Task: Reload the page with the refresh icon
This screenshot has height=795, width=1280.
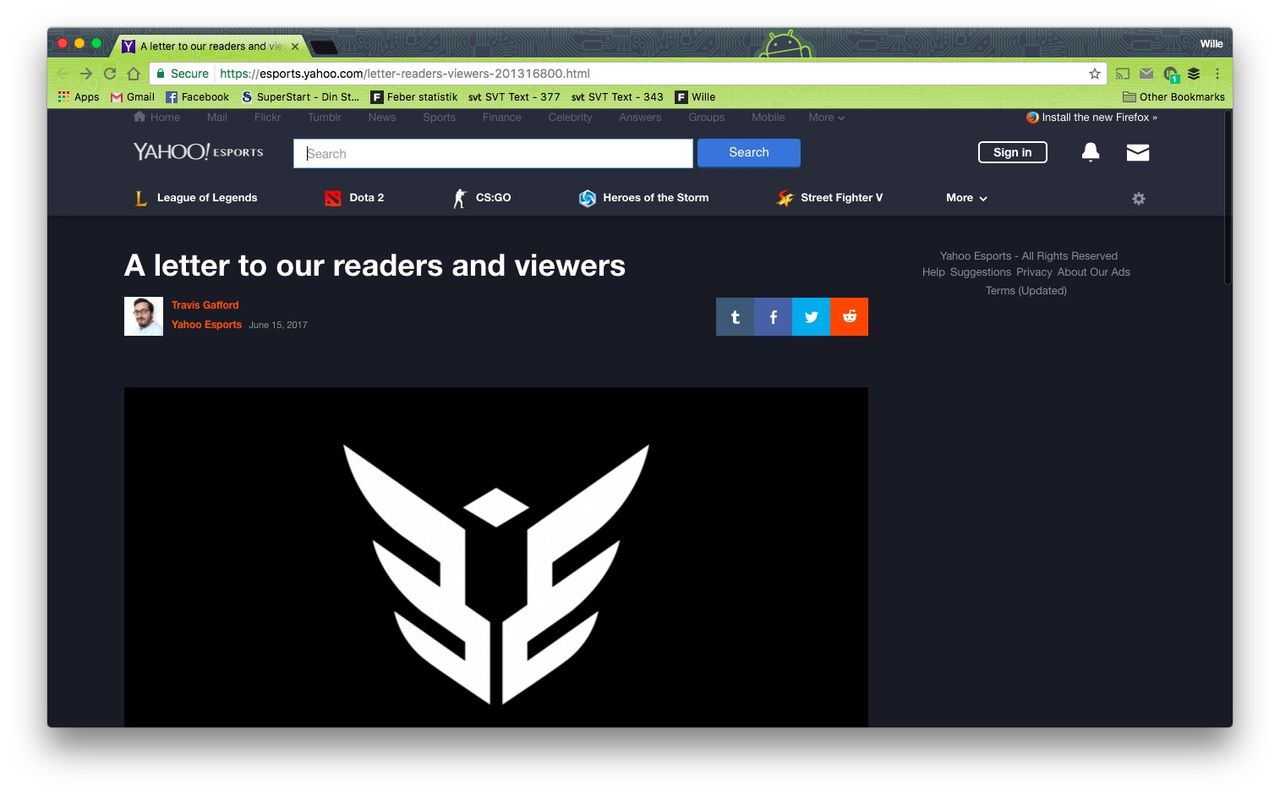Action: tap(110, 74)
